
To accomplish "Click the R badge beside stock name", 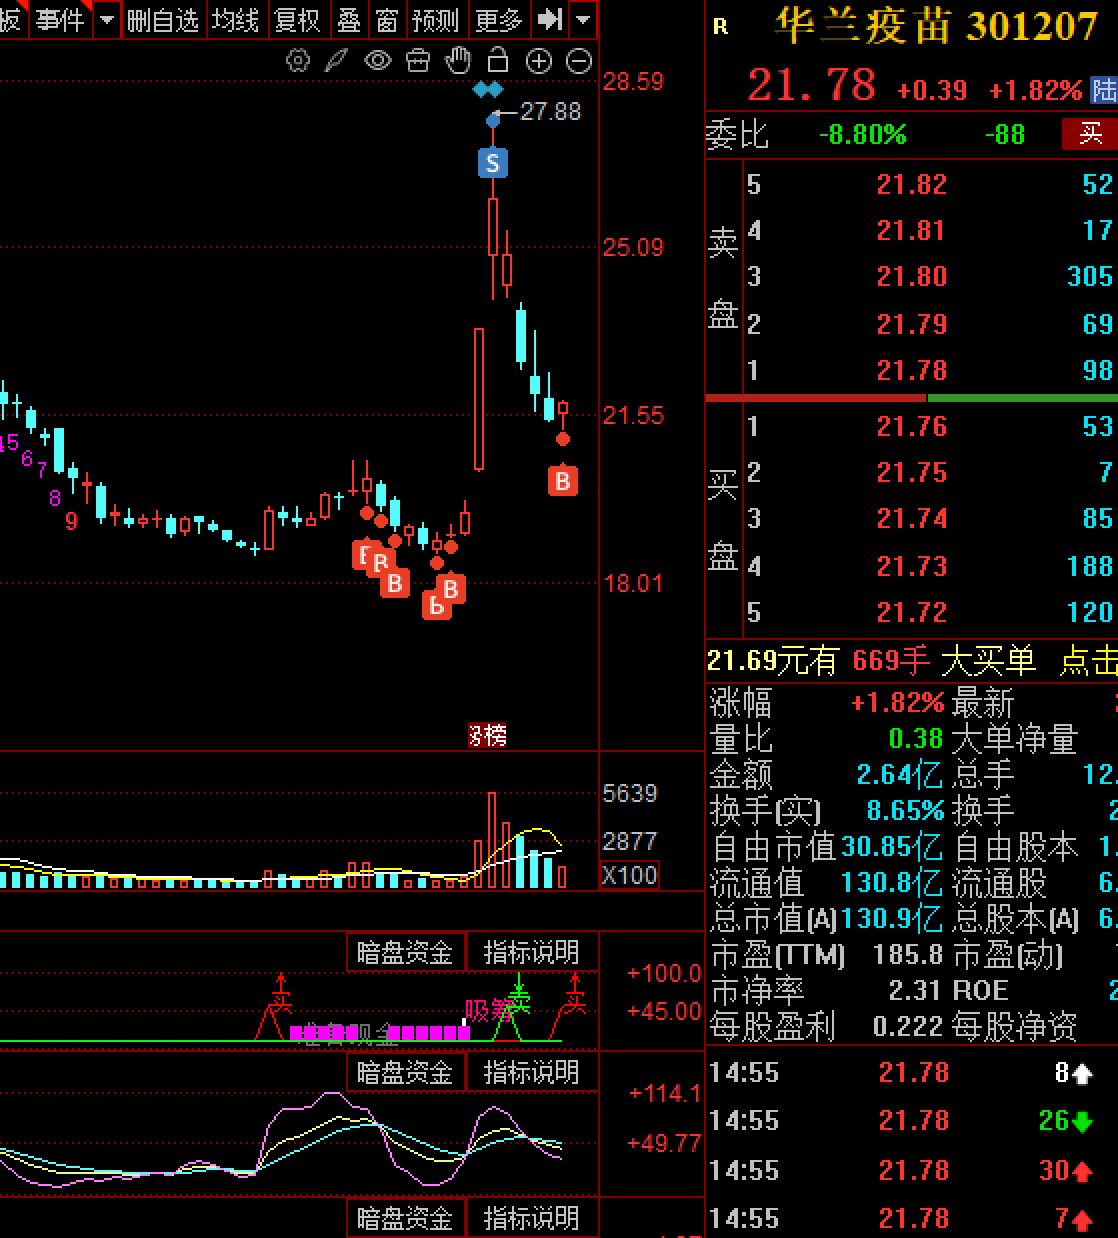I will [721, 27].
